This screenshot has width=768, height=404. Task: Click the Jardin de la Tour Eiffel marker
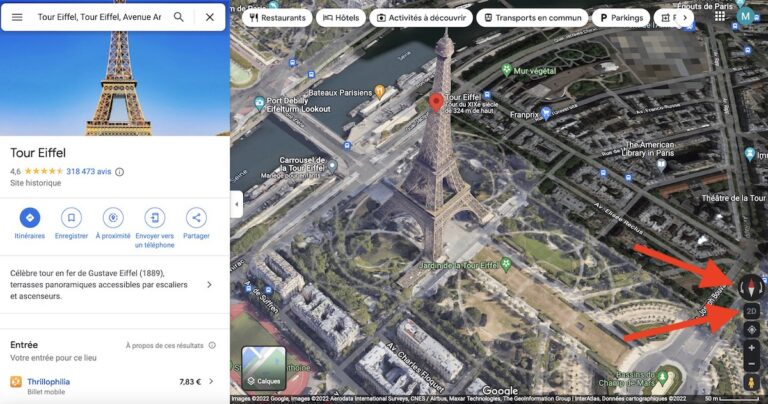(x=506, y=264)
